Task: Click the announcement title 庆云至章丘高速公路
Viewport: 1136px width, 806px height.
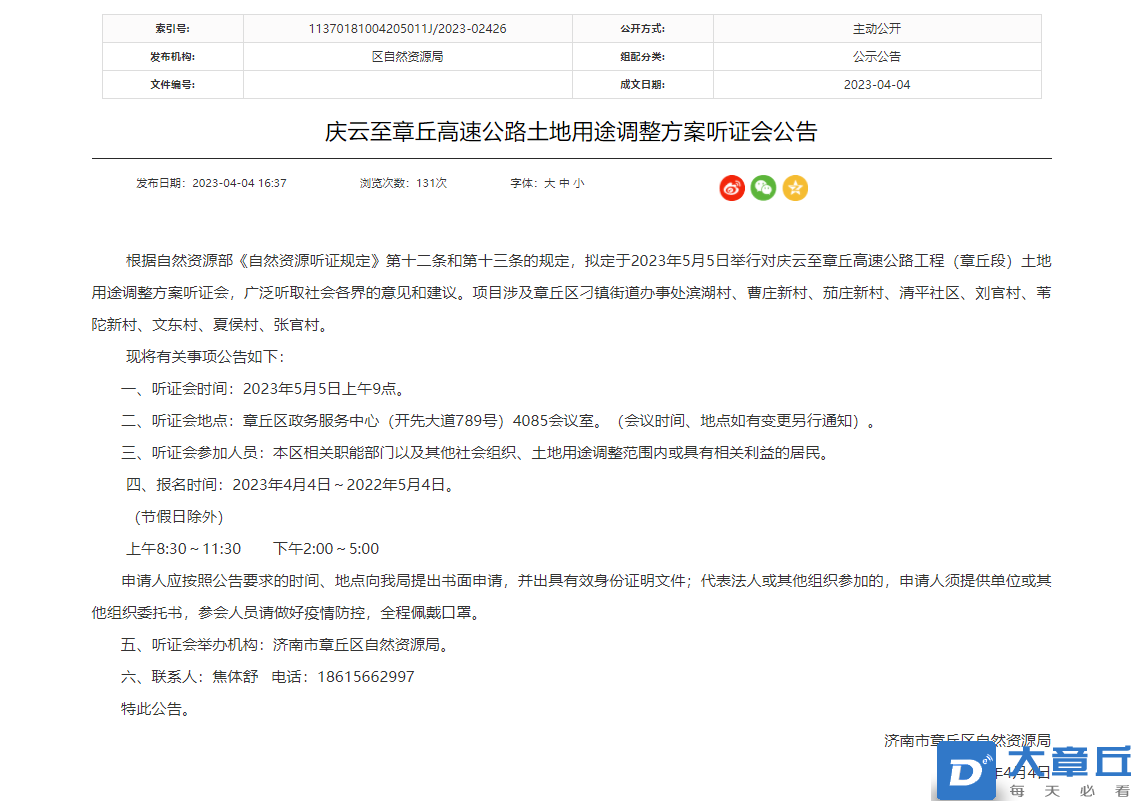Action: [571, 132]
